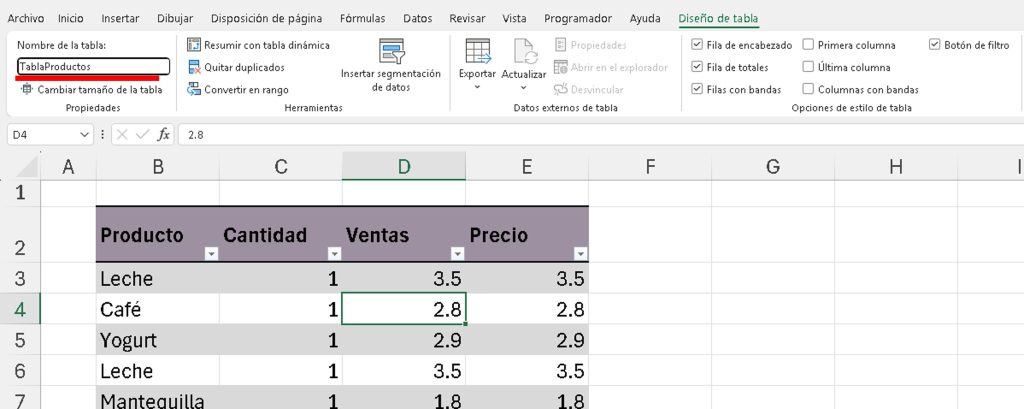
Task: Open the Archivo menu
Action: coord(26,18)
